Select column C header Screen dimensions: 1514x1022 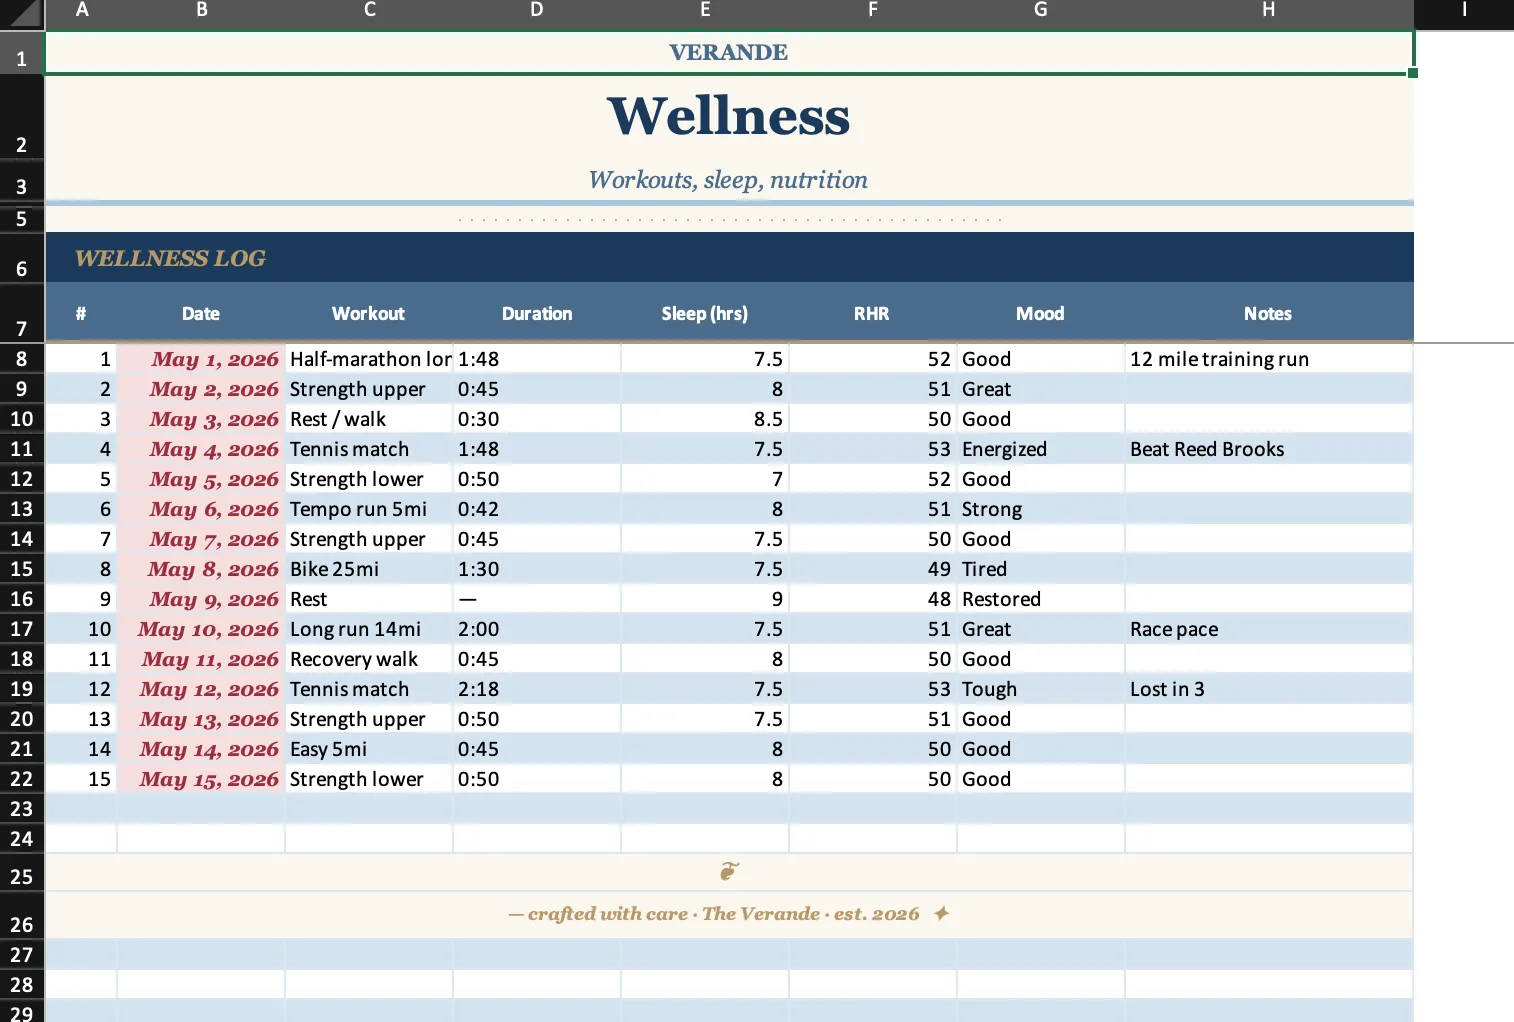coord(369,11)
